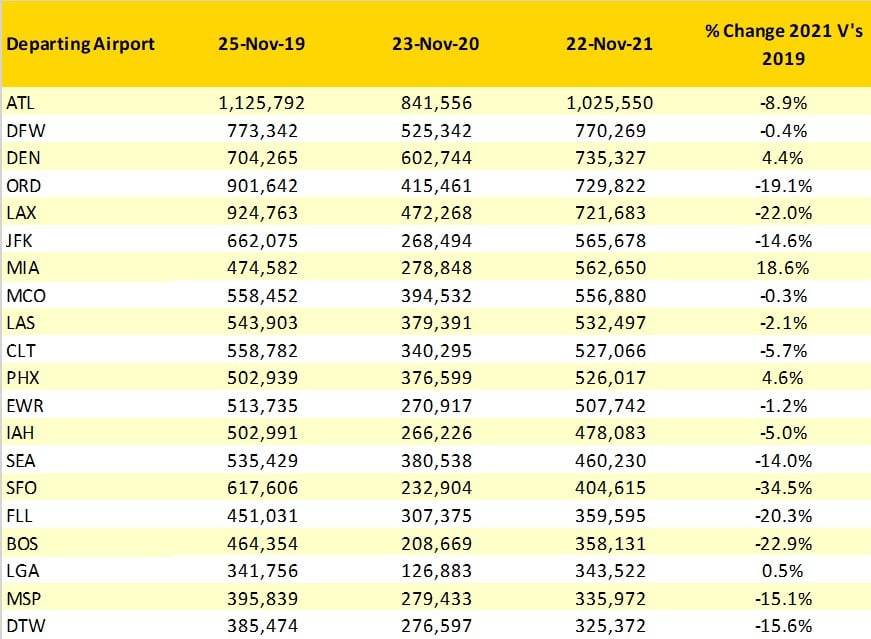Select JFK's 565,678 cell

tap(610, 241)
